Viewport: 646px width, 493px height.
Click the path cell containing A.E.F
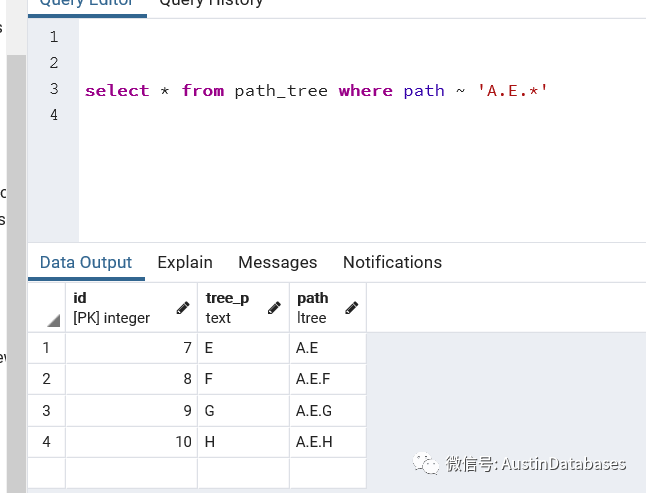(x=327, y=380)
